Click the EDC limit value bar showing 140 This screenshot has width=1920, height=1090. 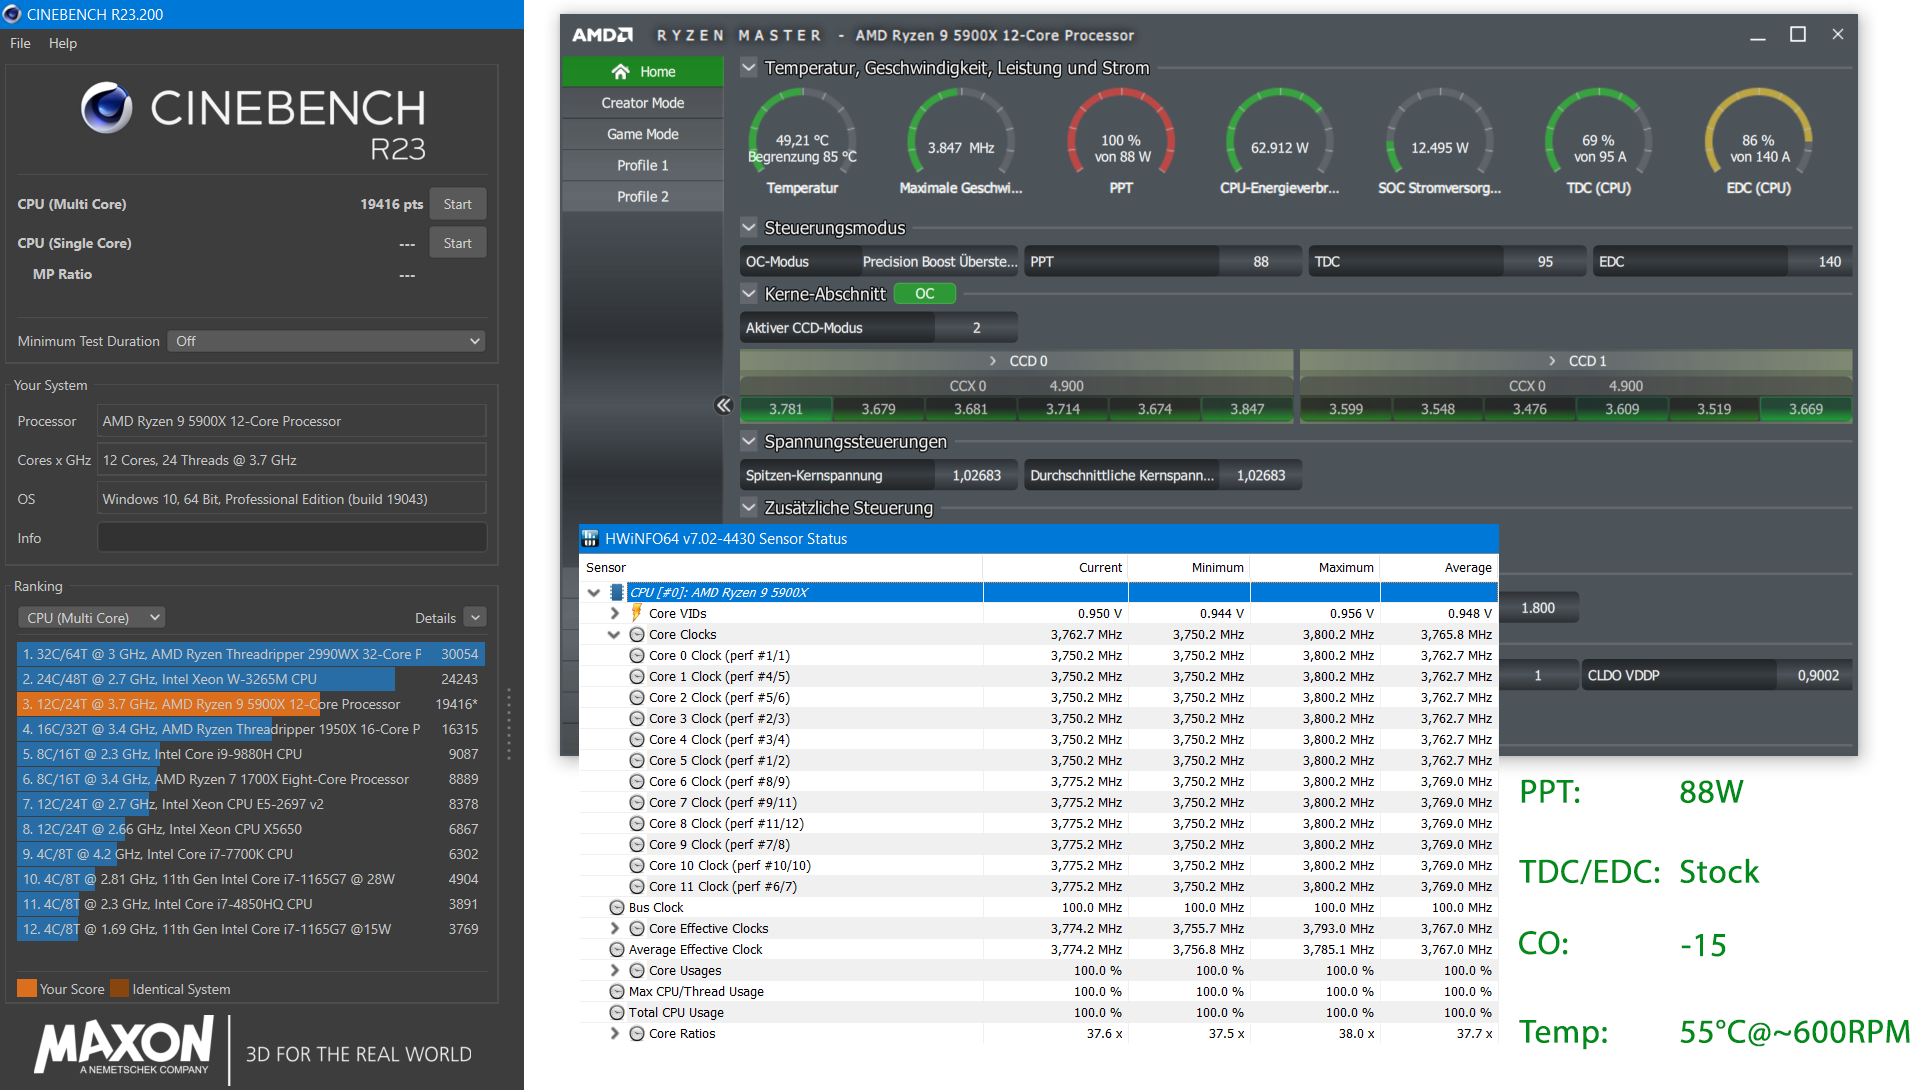point(1723,261)
